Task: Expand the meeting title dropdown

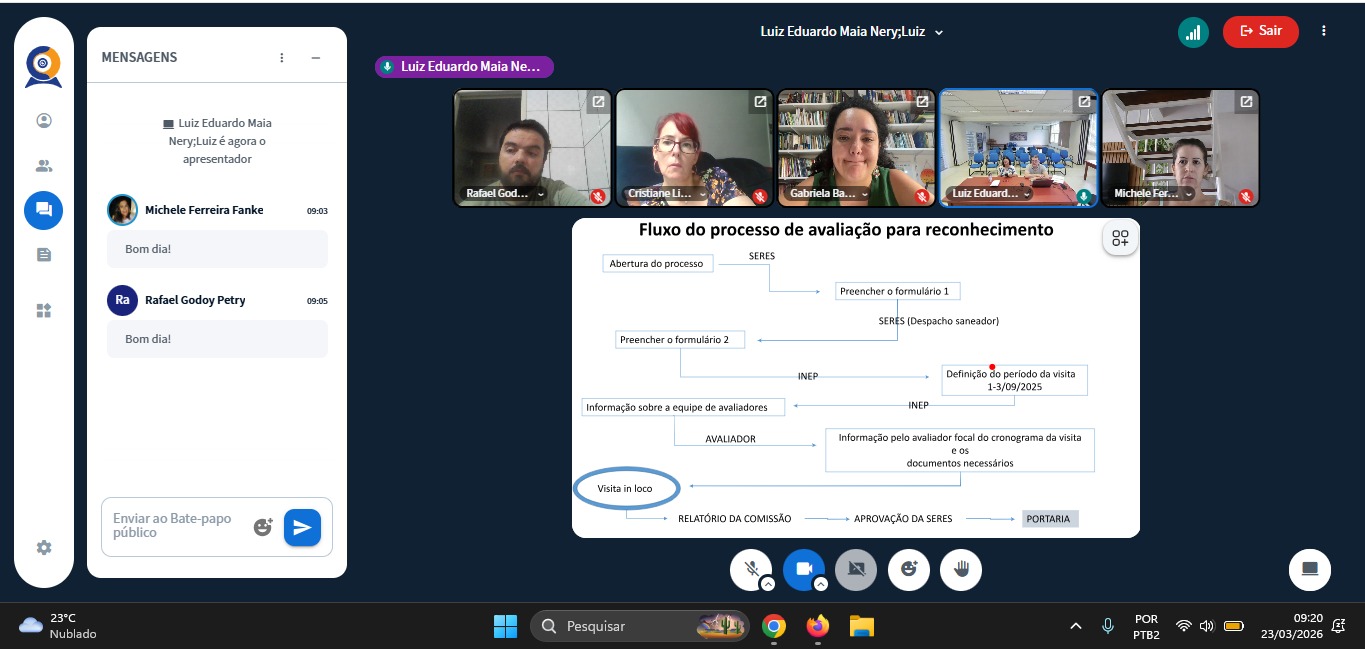Action: coord(938,32)
